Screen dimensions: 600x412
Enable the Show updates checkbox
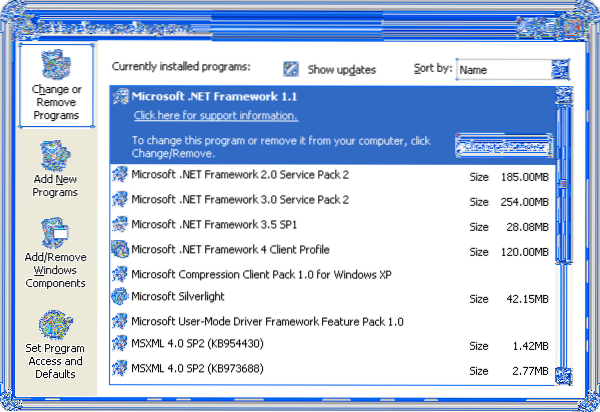coord(291,68)
